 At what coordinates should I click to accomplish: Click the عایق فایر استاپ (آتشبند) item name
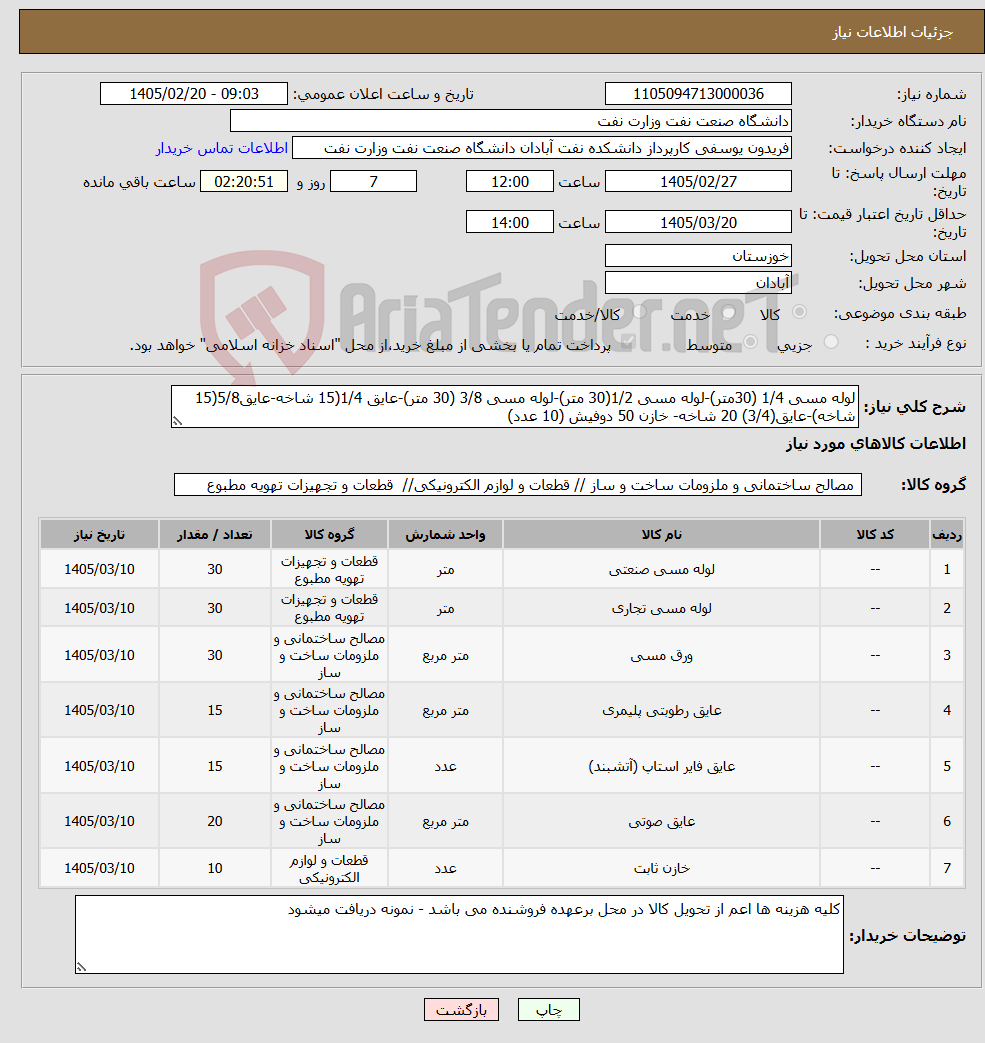[662, 767]
